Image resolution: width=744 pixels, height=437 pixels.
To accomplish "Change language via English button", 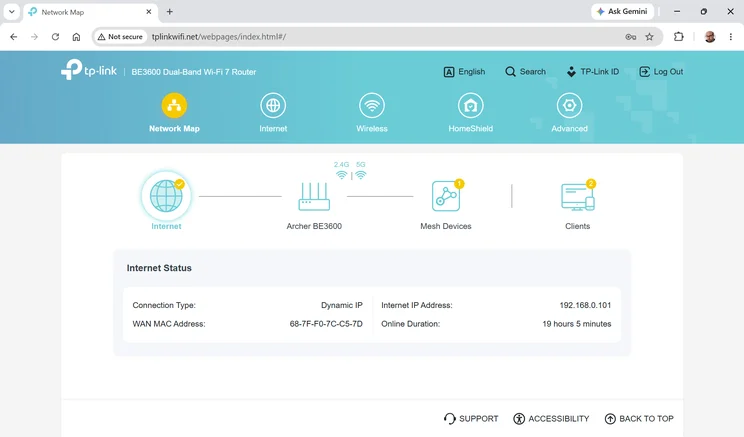I will (x=464, y=72).
